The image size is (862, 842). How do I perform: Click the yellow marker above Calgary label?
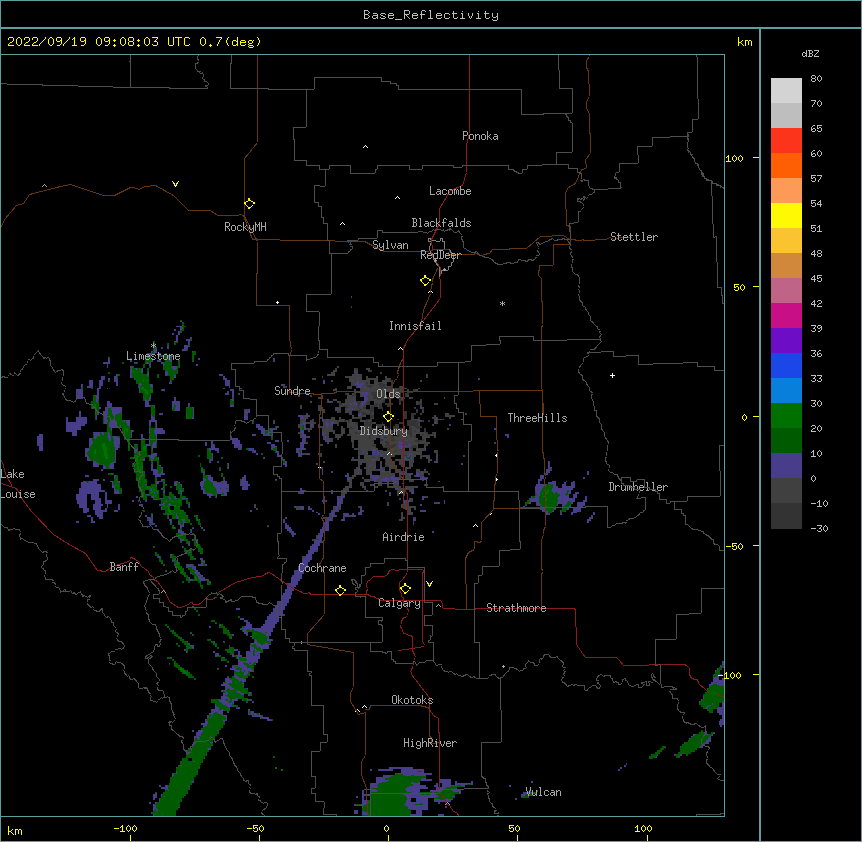pos(405,589)
